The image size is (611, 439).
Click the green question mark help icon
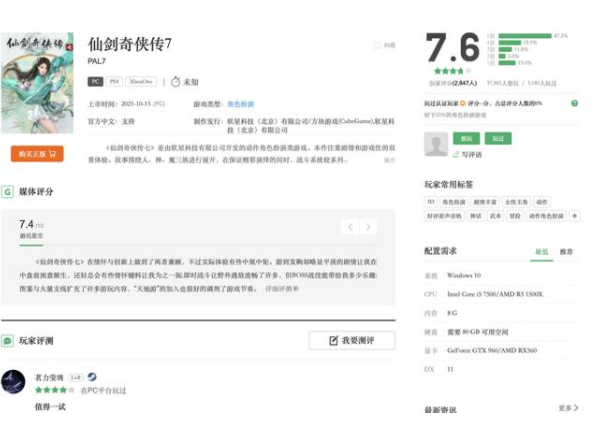574,103
